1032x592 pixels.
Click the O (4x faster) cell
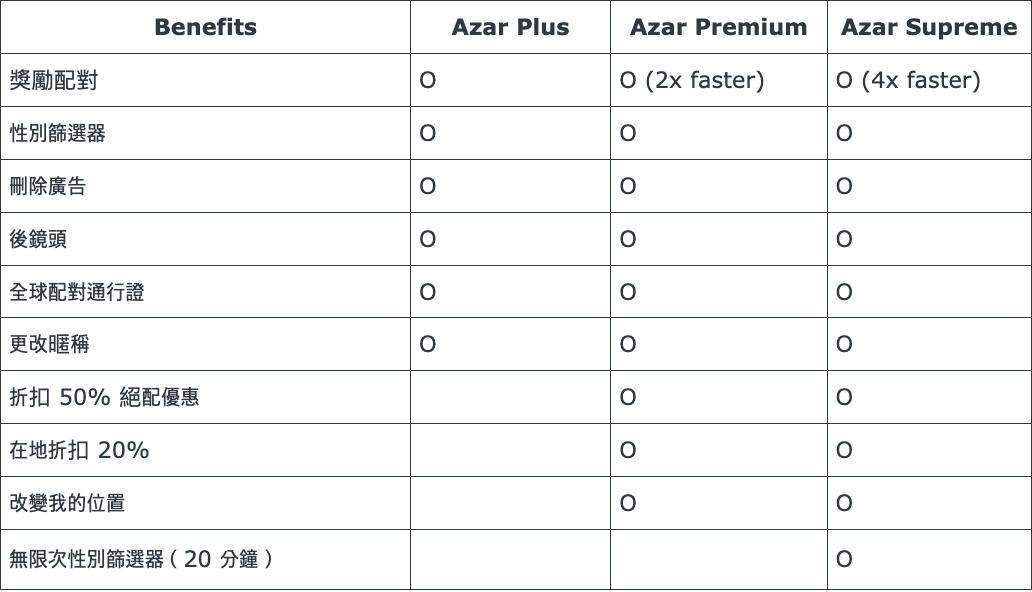tap(908, 81)
